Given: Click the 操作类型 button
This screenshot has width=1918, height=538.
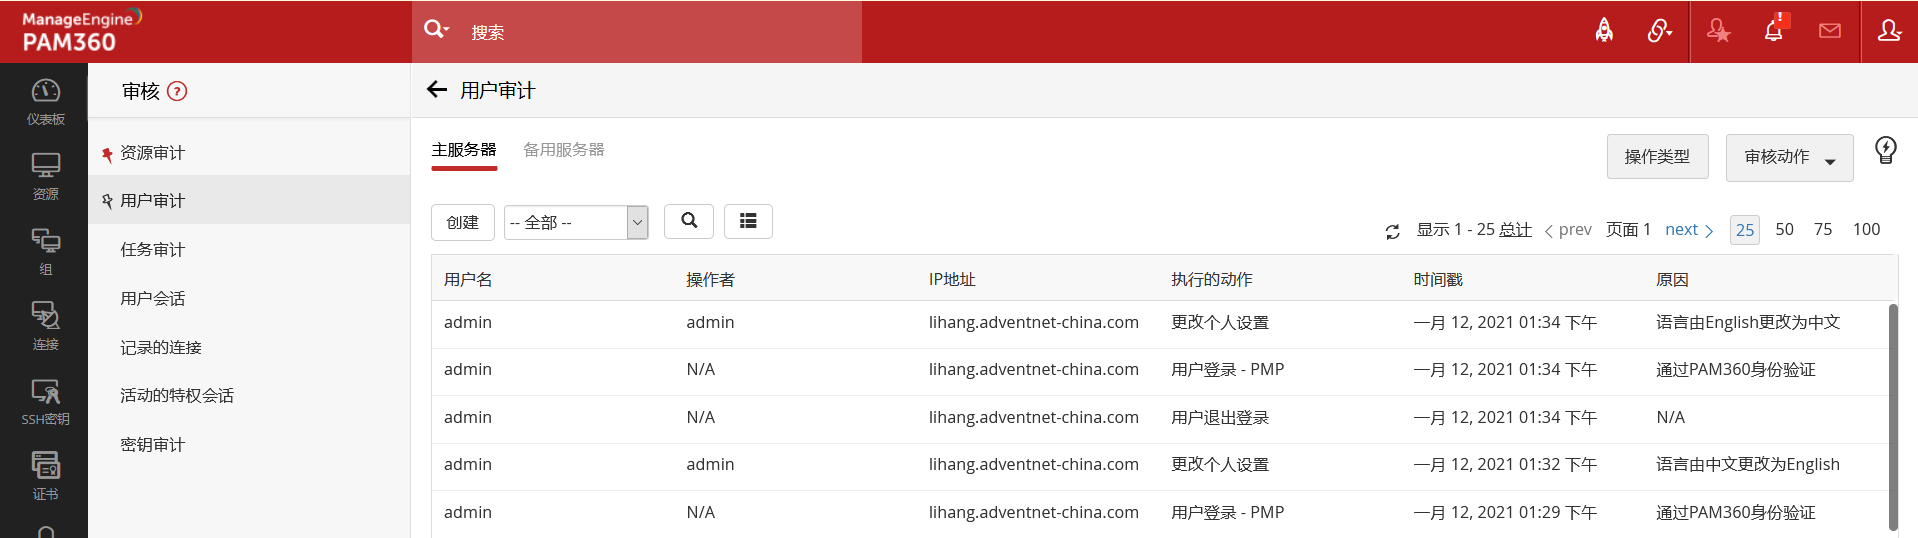Looking at the screenshot, I should pos(1657,157).
